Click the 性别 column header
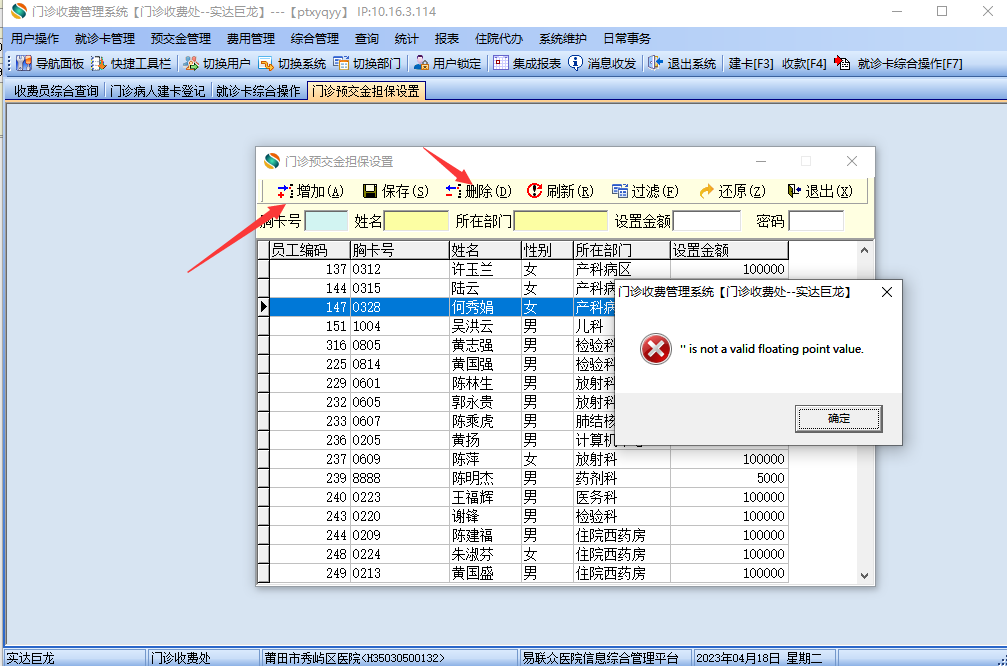This screenshot has width=1007, height=666. click(547, 250)
